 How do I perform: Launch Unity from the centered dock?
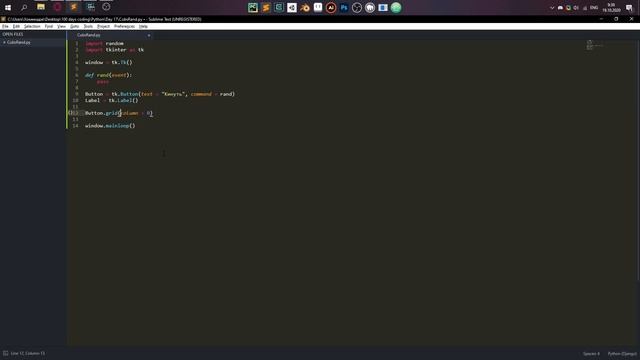[x=292, y=7]
